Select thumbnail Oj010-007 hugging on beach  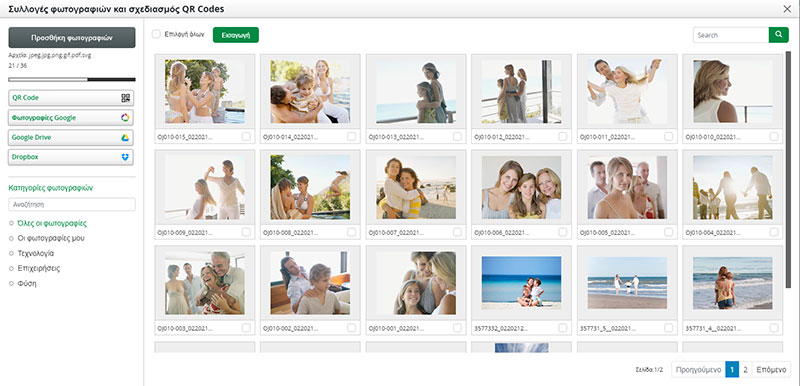pos(416,187)
